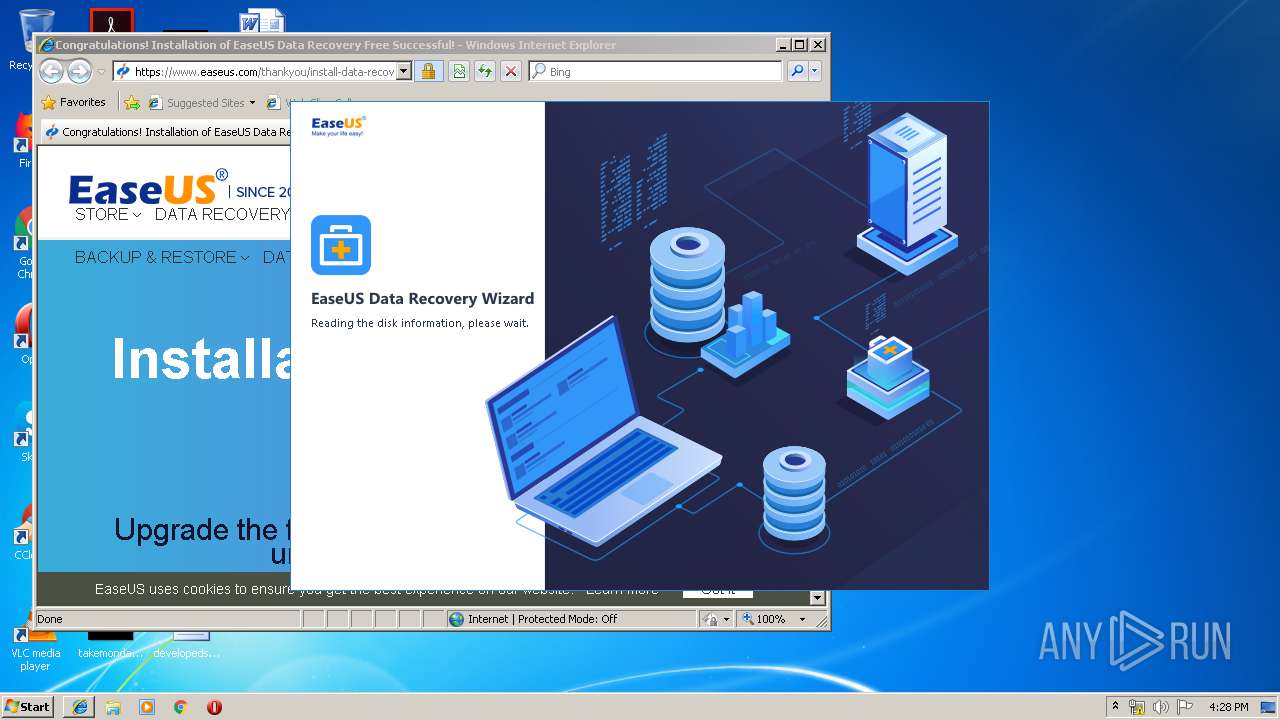Open the developeds desktop file
Viewport: 1280px width, 720px height.
click(187, 644)
